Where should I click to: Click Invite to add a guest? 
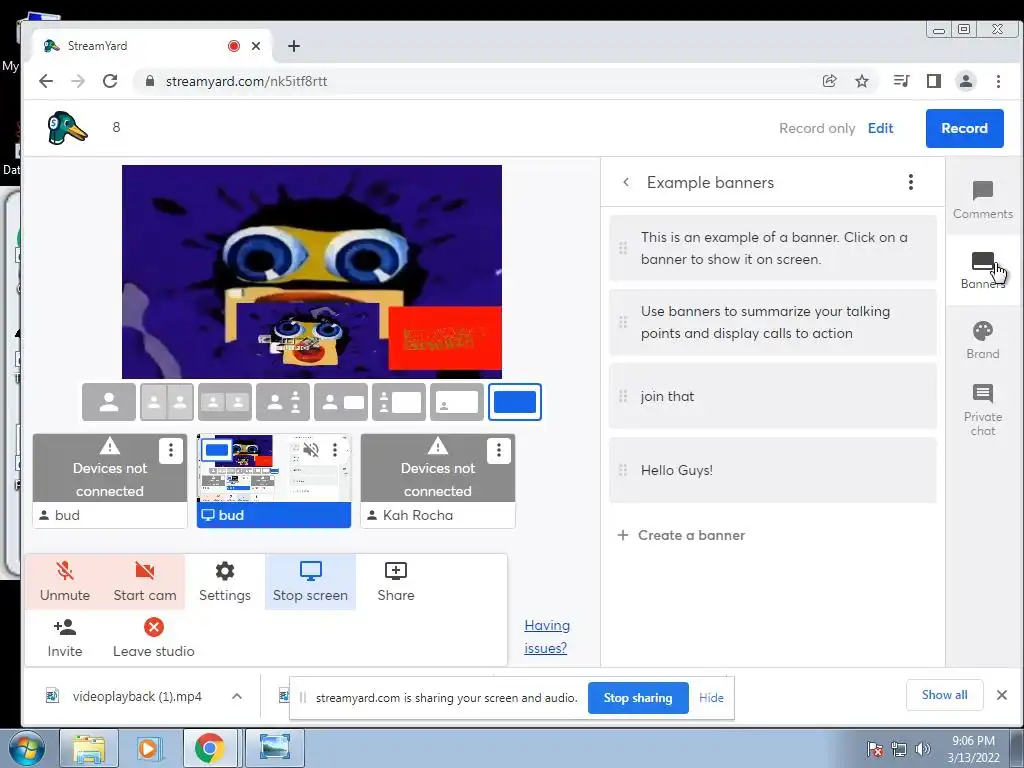(x=65, y=638)
